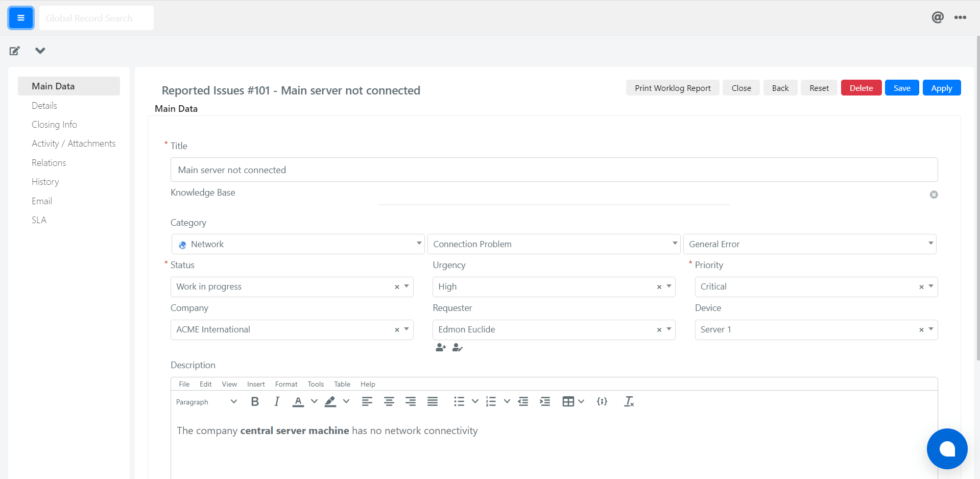Apply background highlight color
The image size is (980, 479).
click(331, 401)
